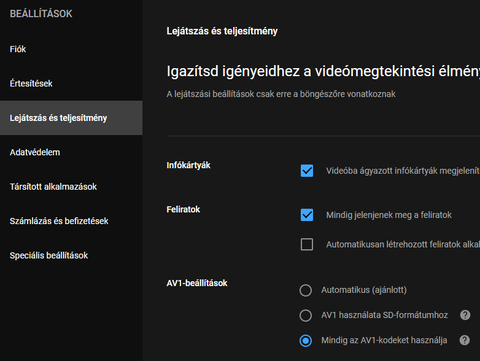Toggle Mindig jelenjenek meg a feliratok checkbox

(307, 215)
